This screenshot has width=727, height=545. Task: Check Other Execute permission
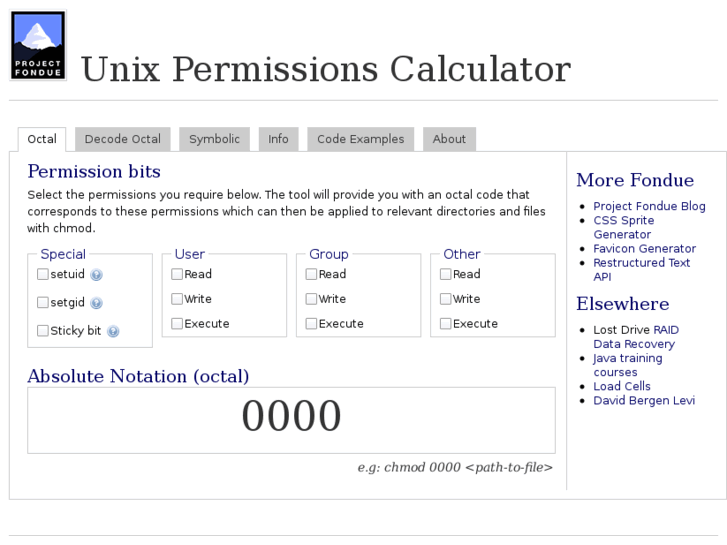[446, 323]
